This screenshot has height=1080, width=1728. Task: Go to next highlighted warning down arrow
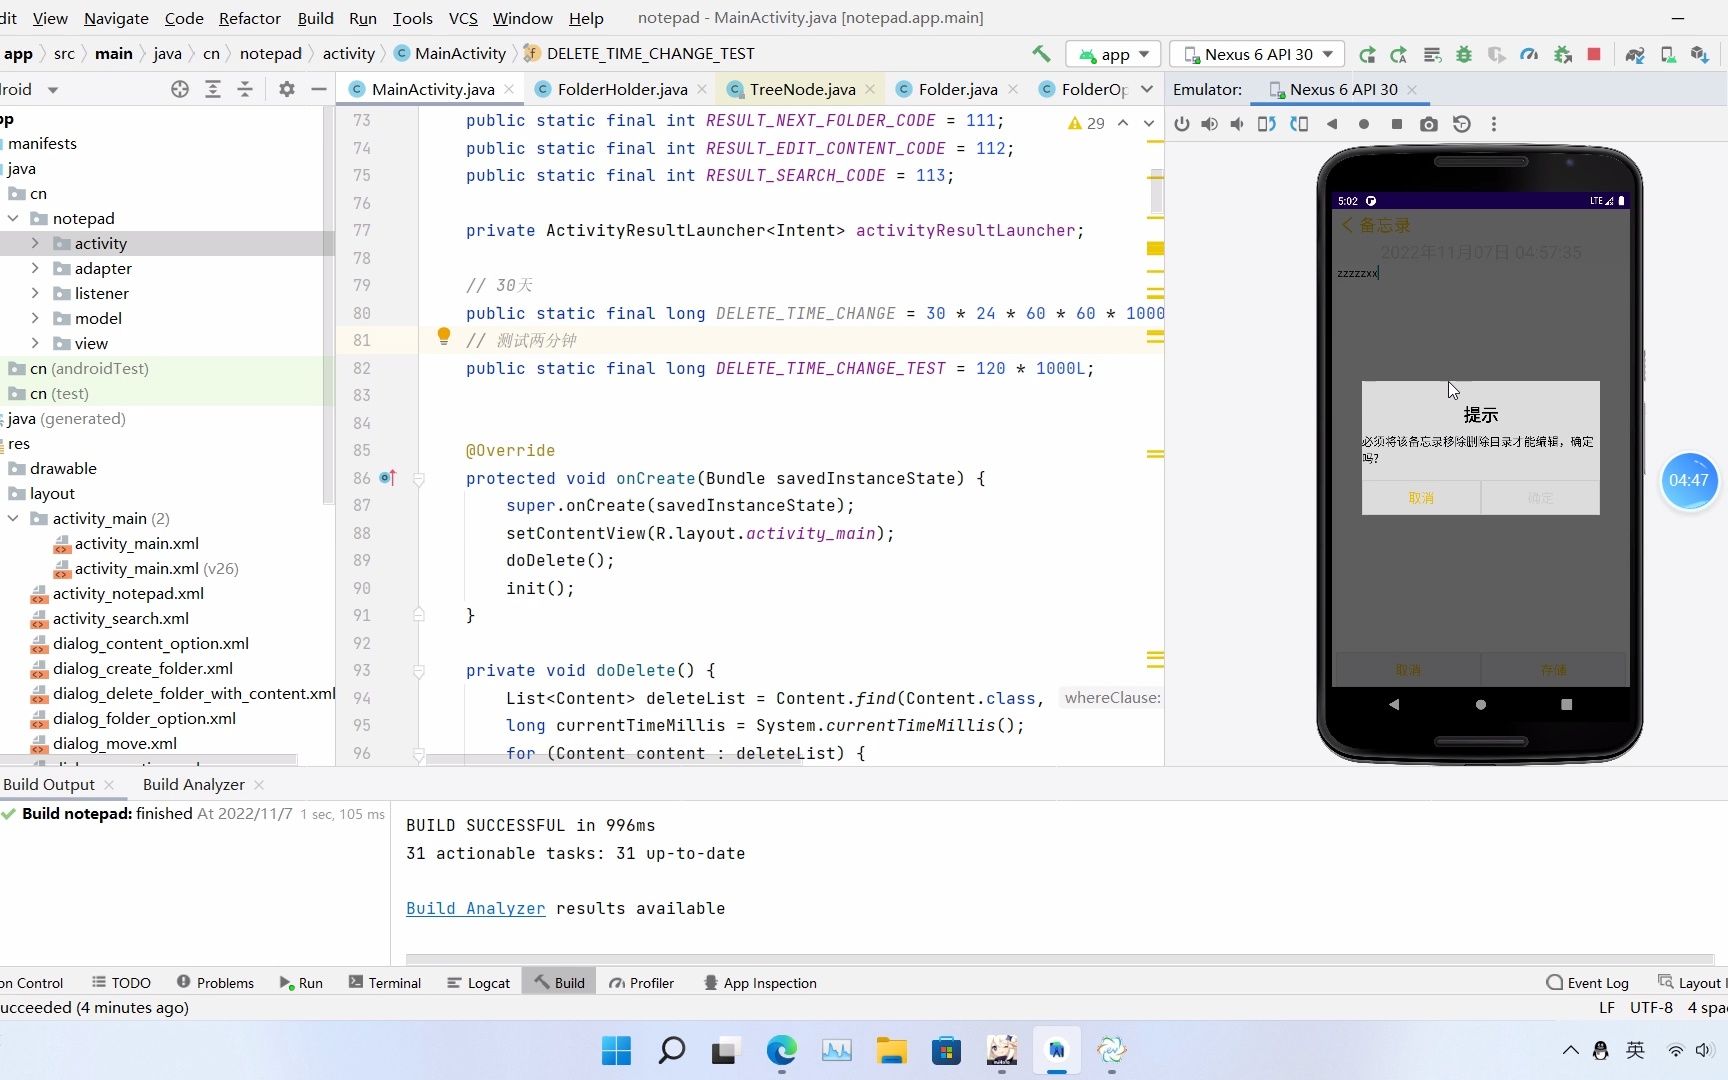coord(1149,123)
